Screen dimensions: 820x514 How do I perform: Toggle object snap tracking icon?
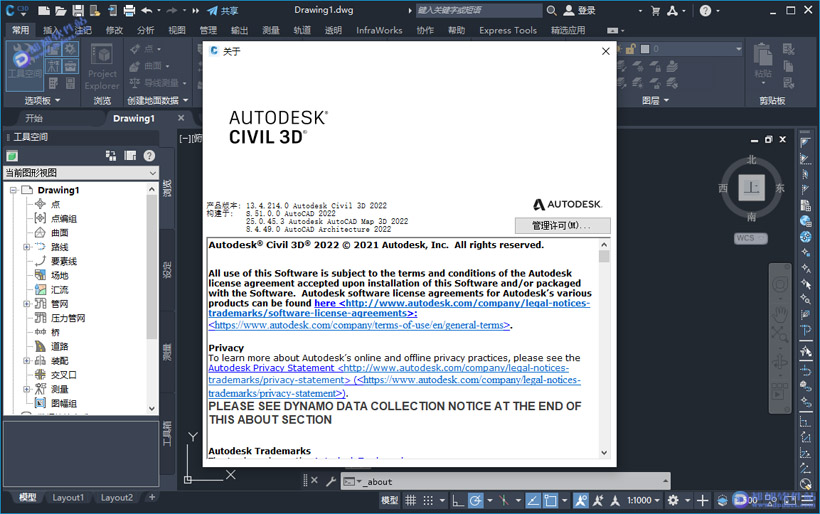coord(533,500)
